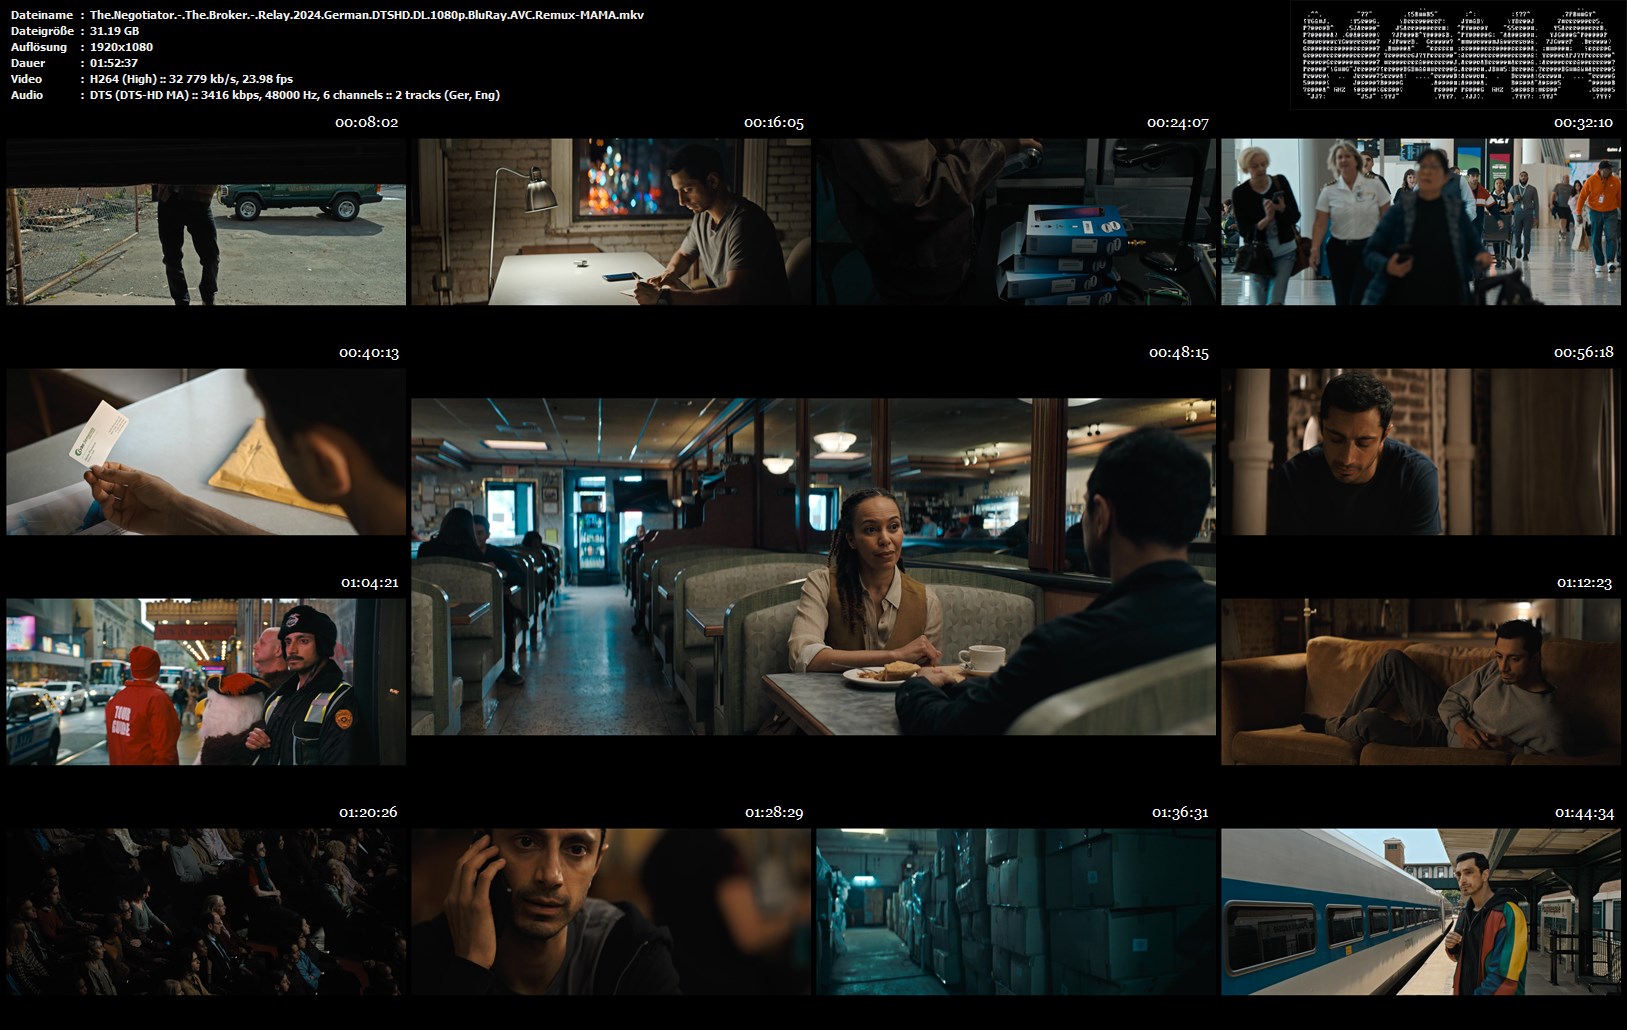This screenshot has width=1627, height=1030.
Task: Open the thumbnail showing the green pickup truck
Action: [x=206, y=222]
